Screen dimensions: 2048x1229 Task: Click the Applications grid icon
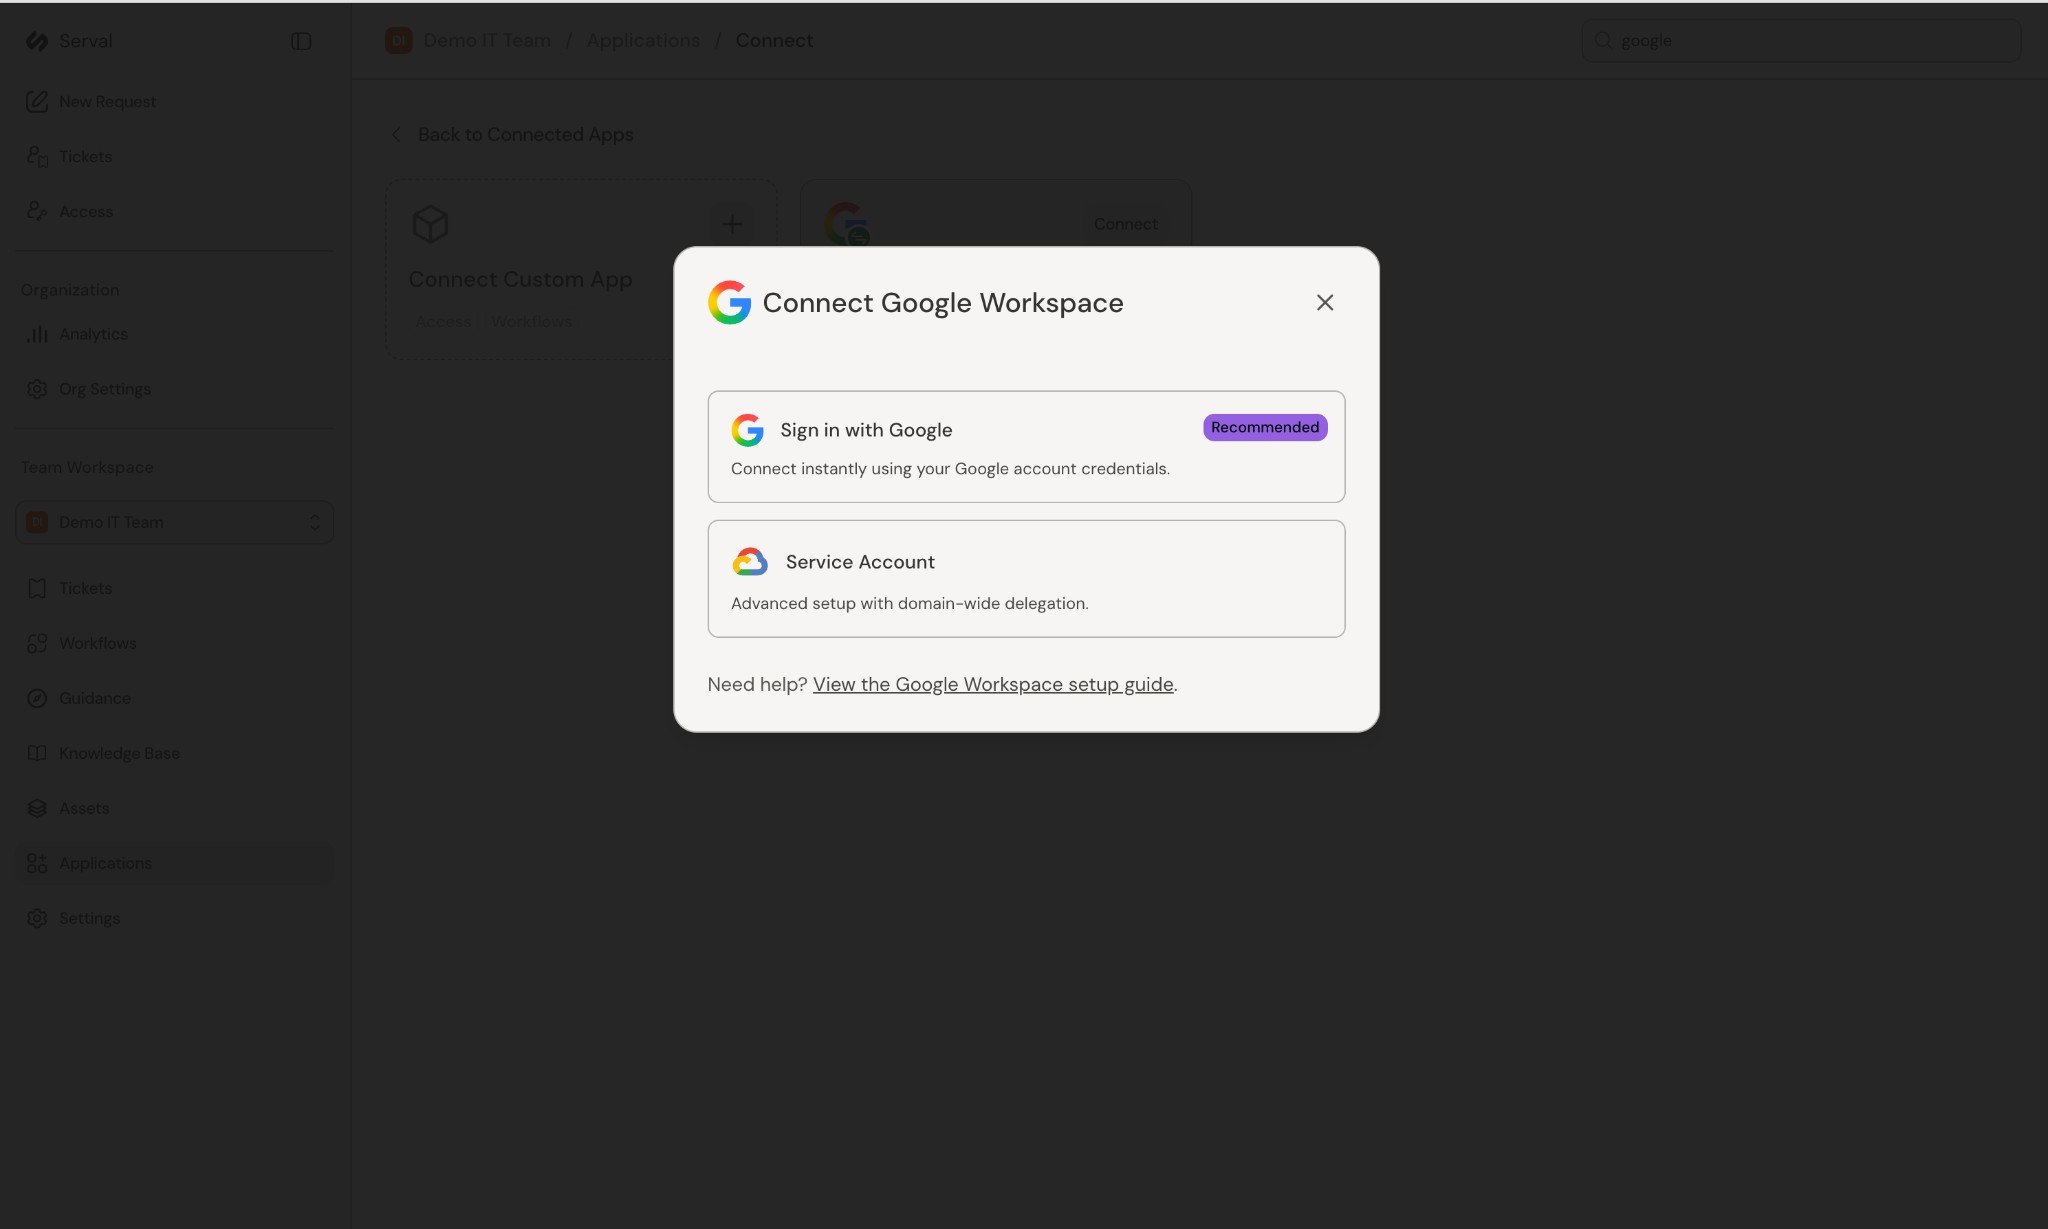click(x=37, y=863)
